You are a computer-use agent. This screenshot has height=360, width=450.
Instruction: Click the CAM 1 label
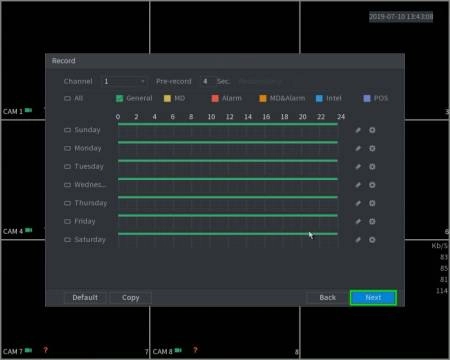(13, 111)
